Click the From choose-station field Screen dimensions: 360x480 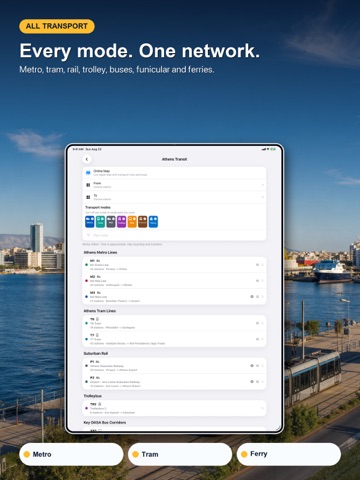click(x=174, y=185)
